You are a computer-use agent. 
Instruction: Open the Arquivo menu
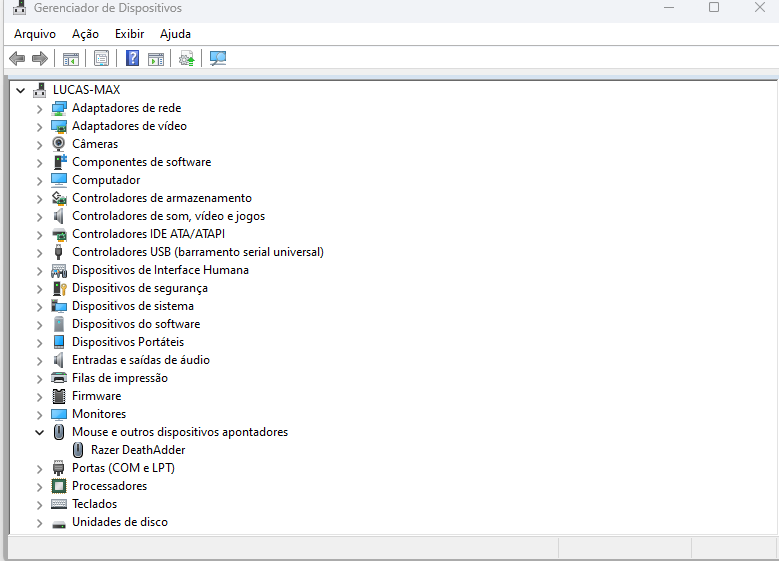point(35,34)
